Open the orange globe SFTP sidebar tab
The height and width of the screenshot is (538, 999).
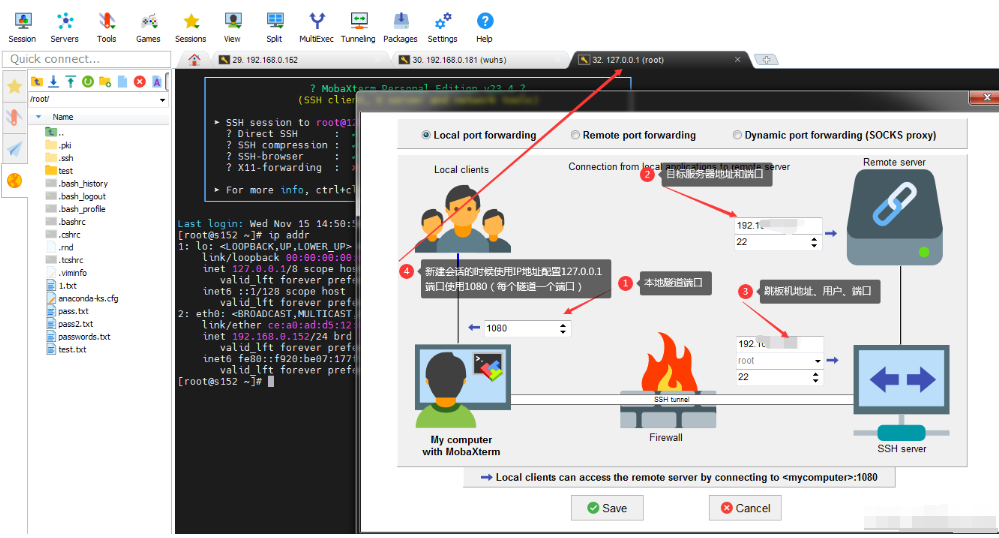point(15,181)
